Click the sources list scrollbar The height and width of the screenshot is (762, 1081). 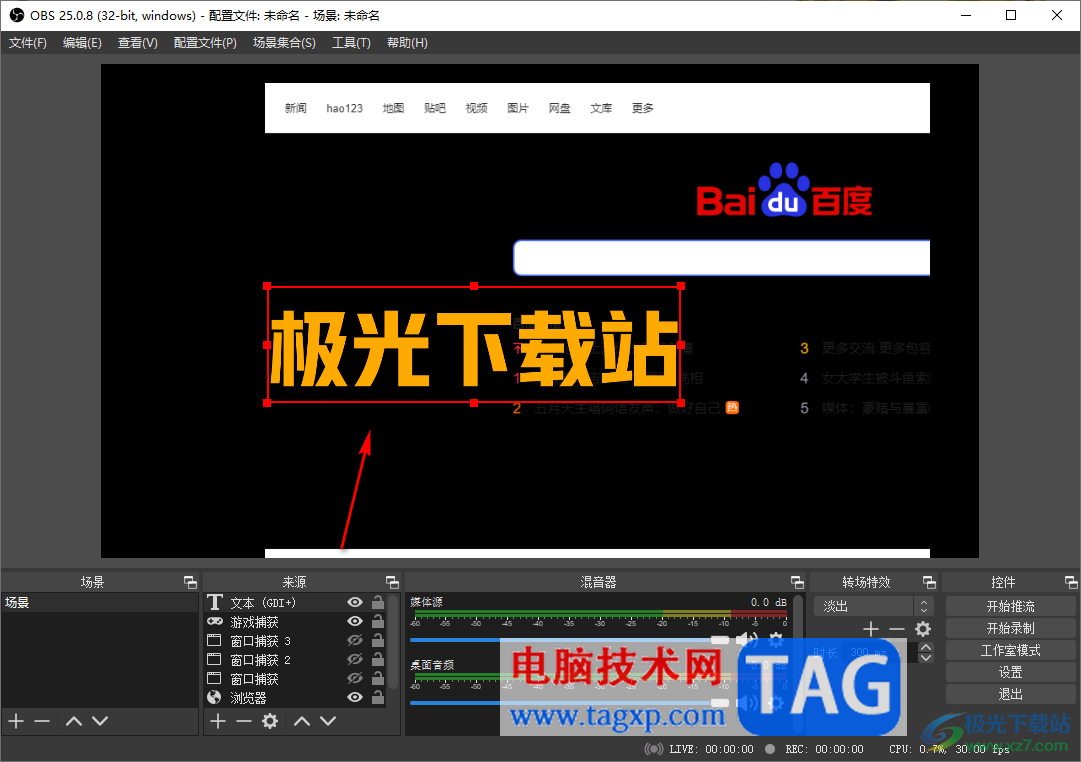click(x=394, y=641)
